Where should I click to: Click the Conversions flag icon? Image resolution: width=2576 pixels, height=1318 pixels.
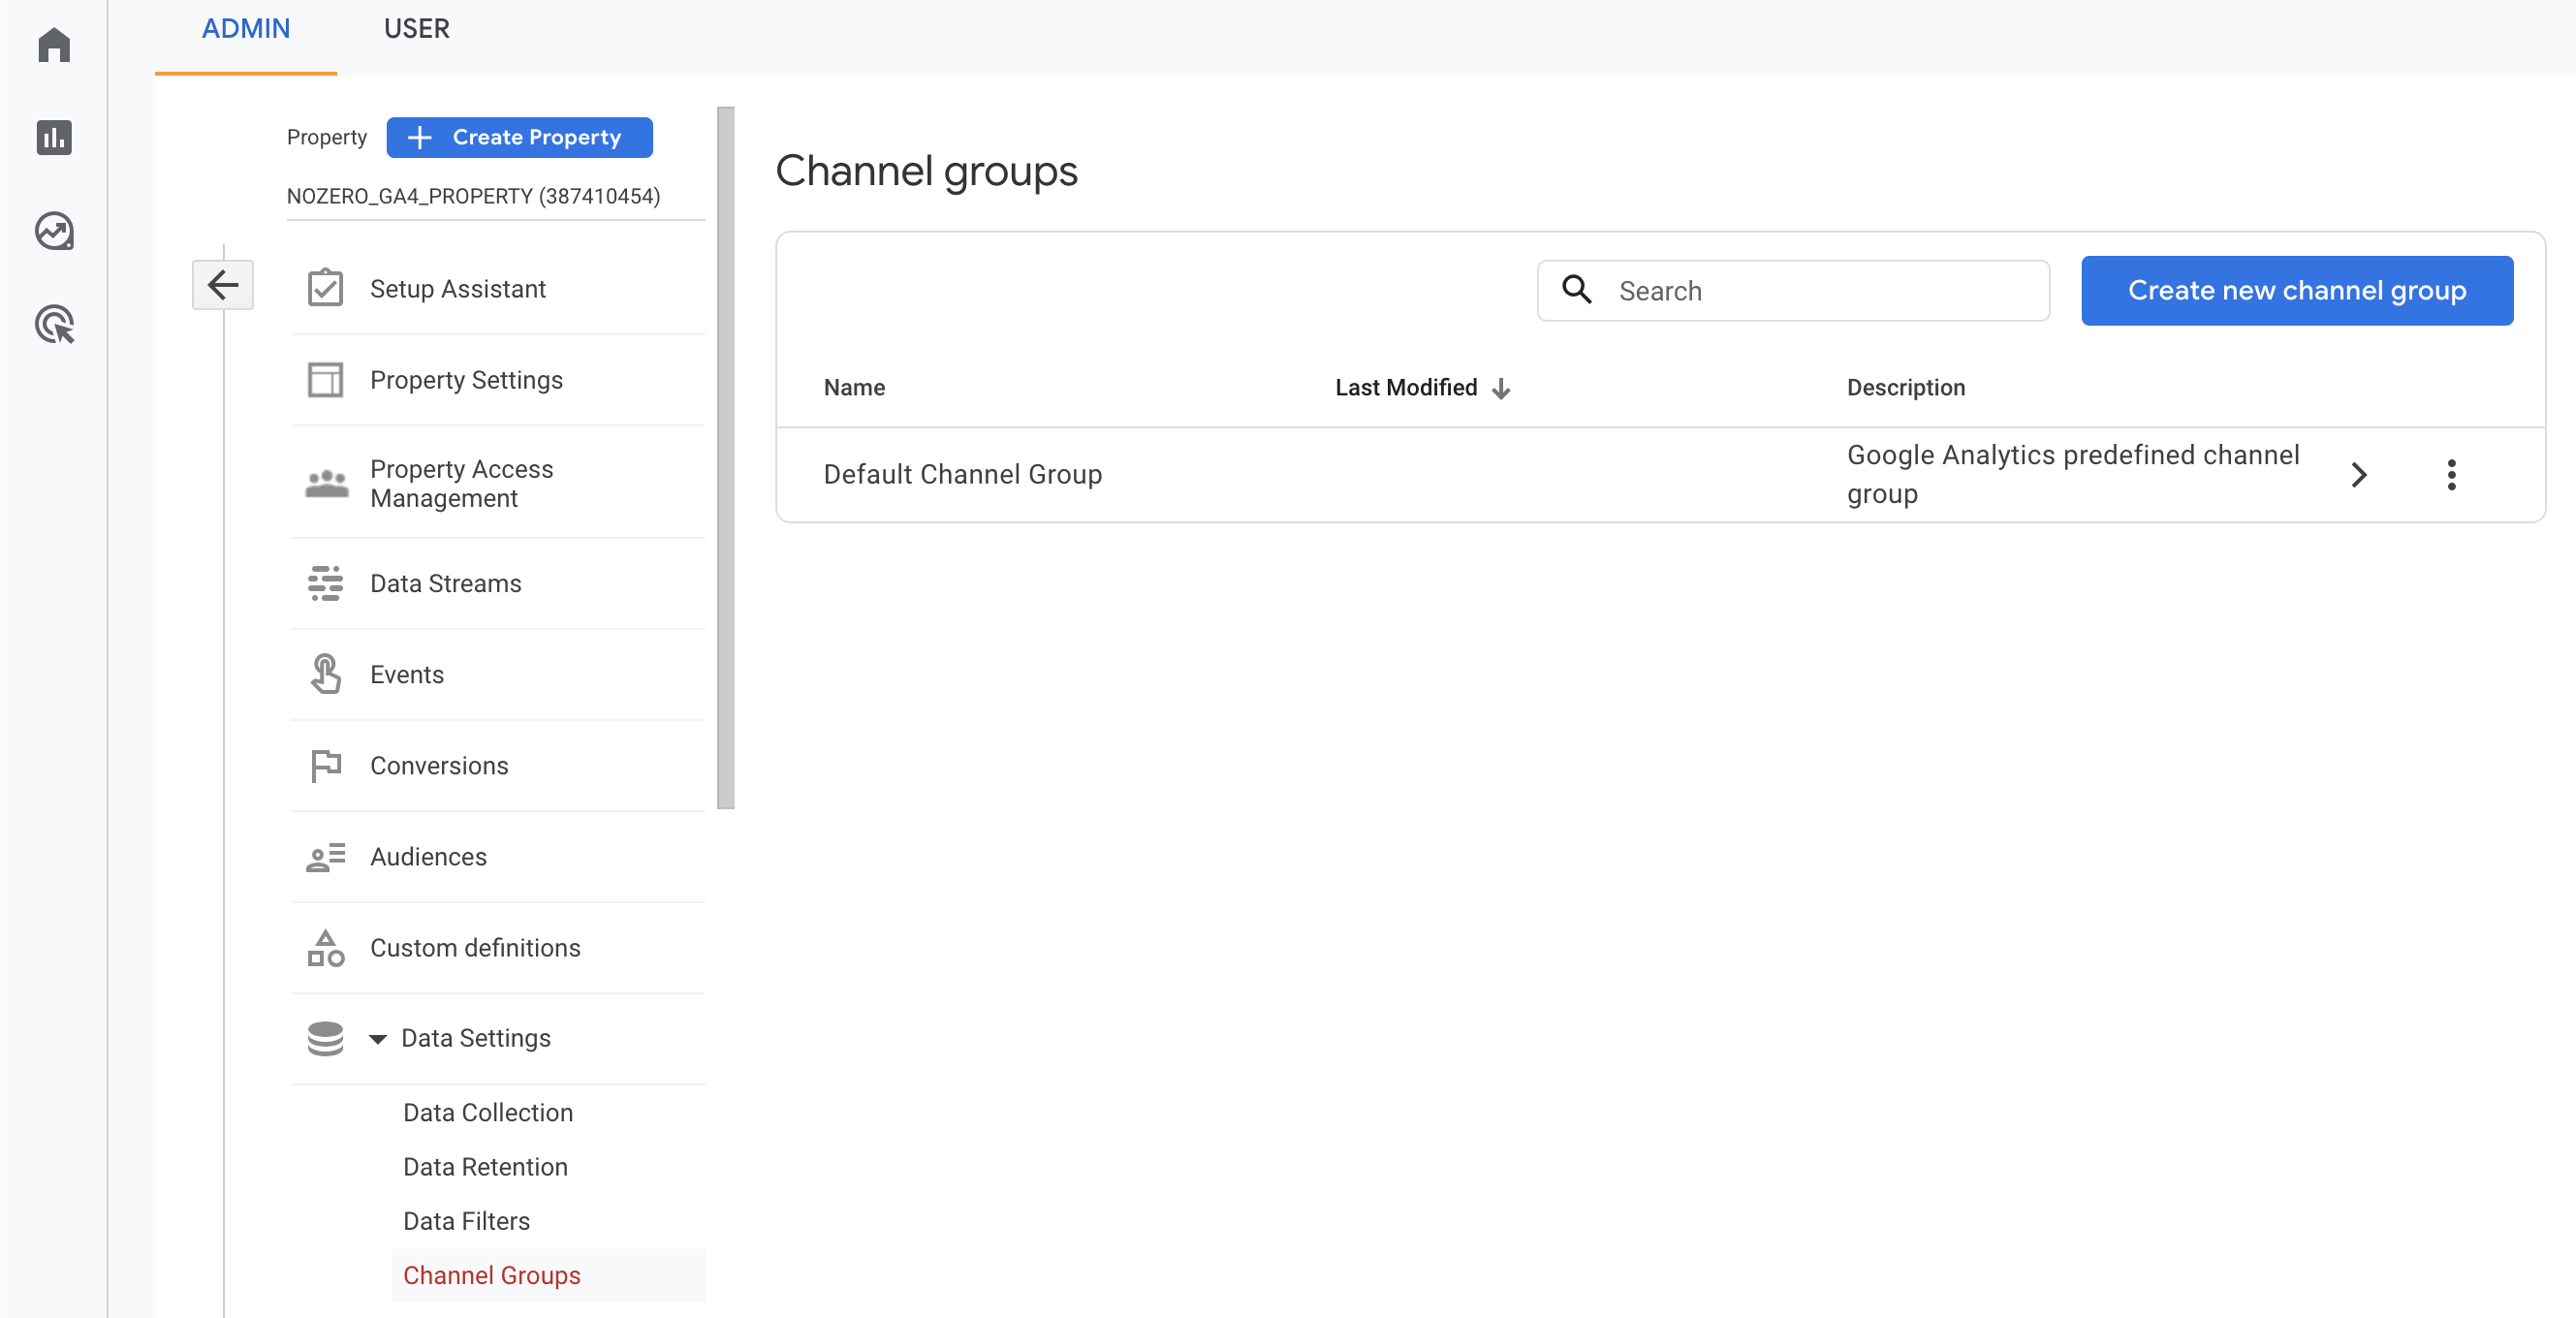coord(325,766)
